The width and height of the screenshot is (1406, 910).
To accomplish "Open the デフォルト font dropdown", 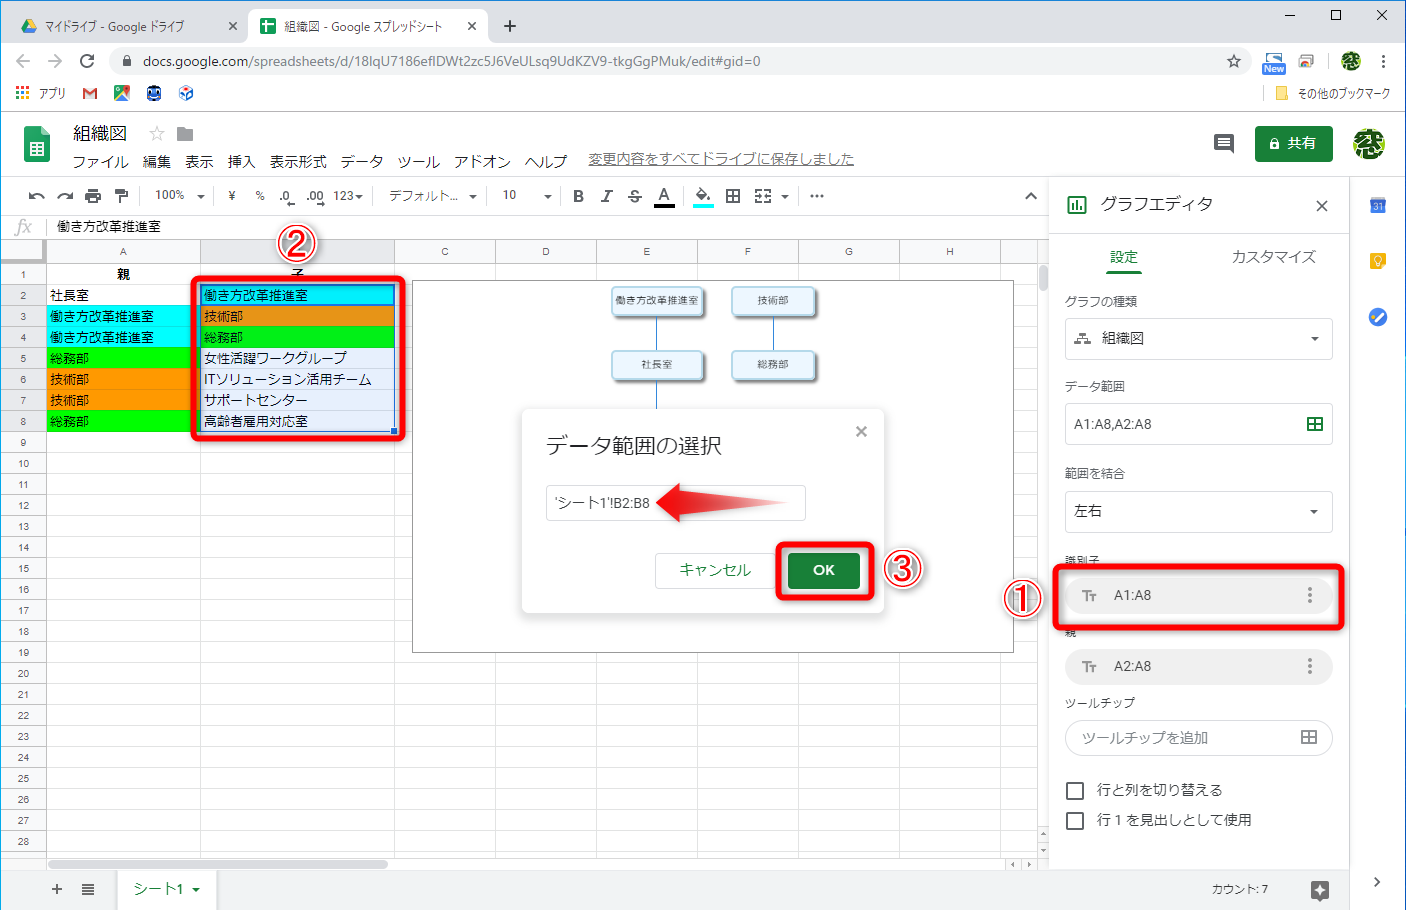I will (x=433, y=196).
